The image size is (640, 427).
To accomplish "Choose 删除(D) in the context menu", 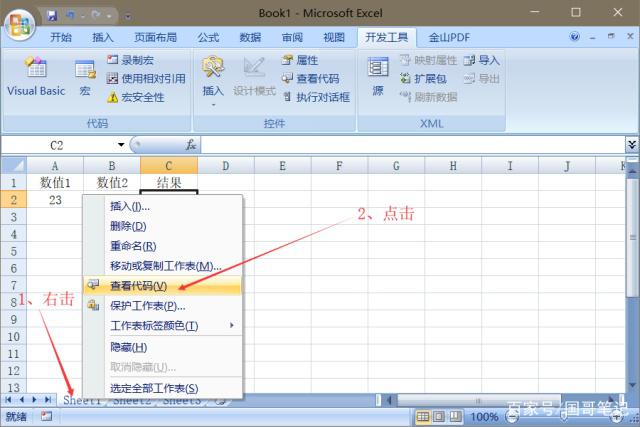I will [162, 226].
